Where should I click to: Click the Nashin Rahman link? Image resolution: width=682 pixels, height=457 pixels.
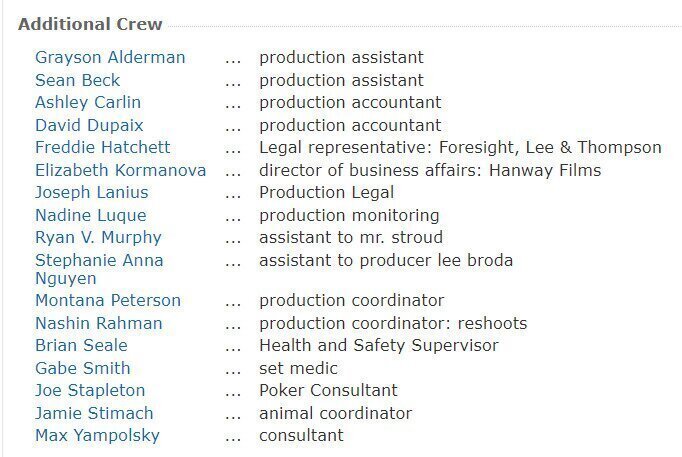point(99,323)
